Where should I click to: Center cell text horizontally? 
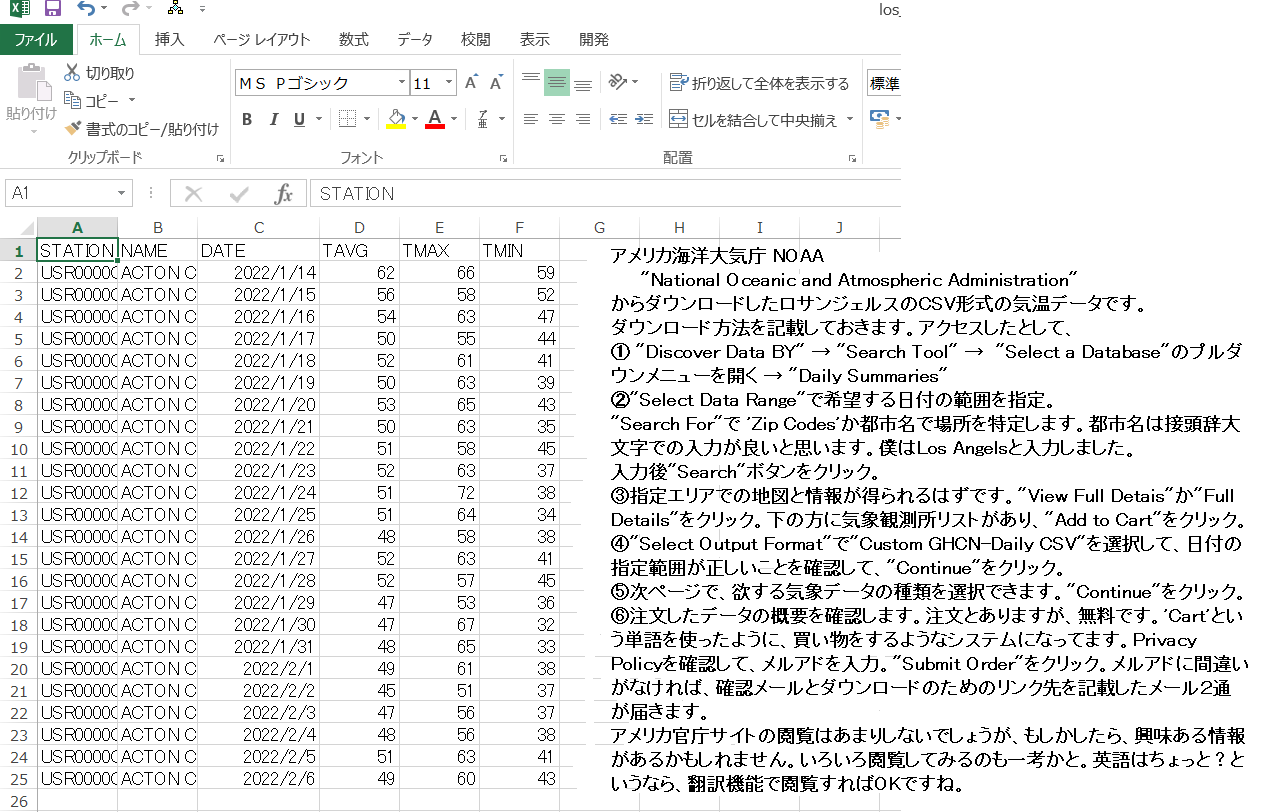coord(557,120)
